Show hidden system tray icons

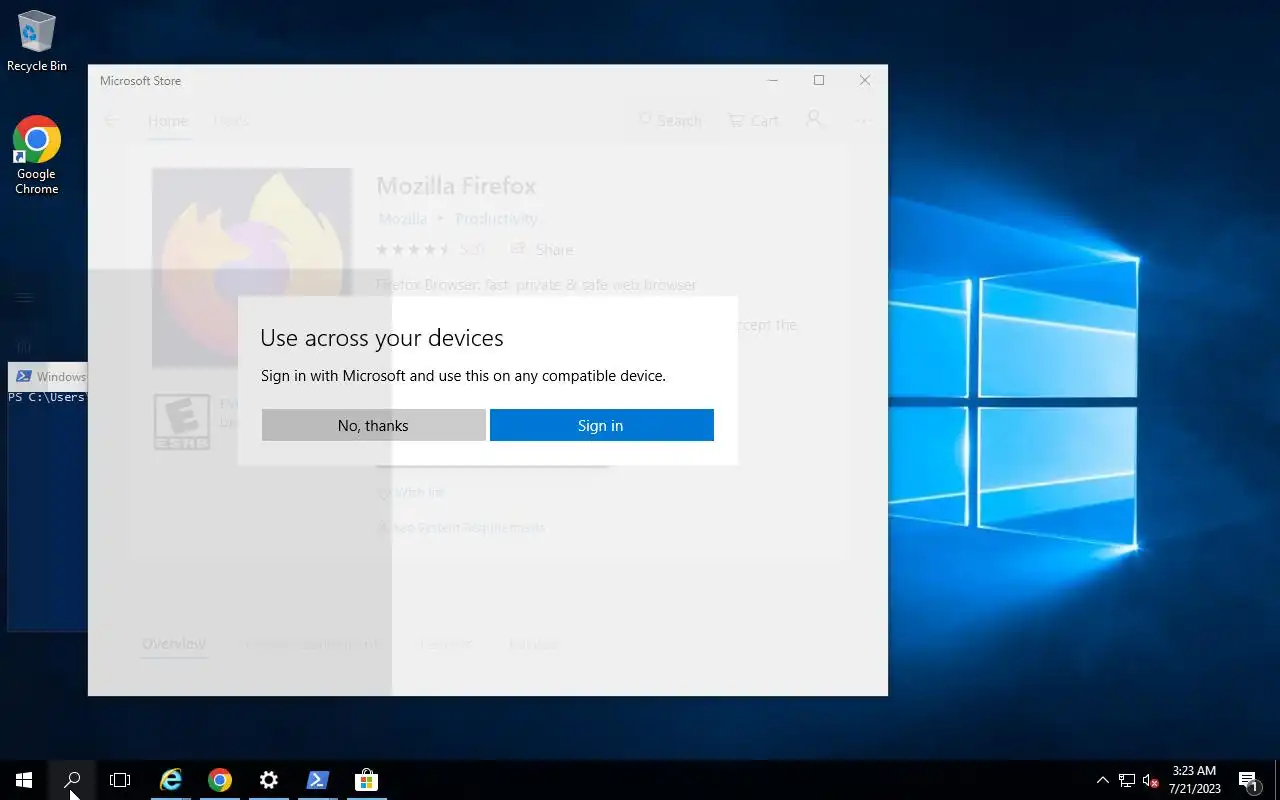pos(1103,780)
